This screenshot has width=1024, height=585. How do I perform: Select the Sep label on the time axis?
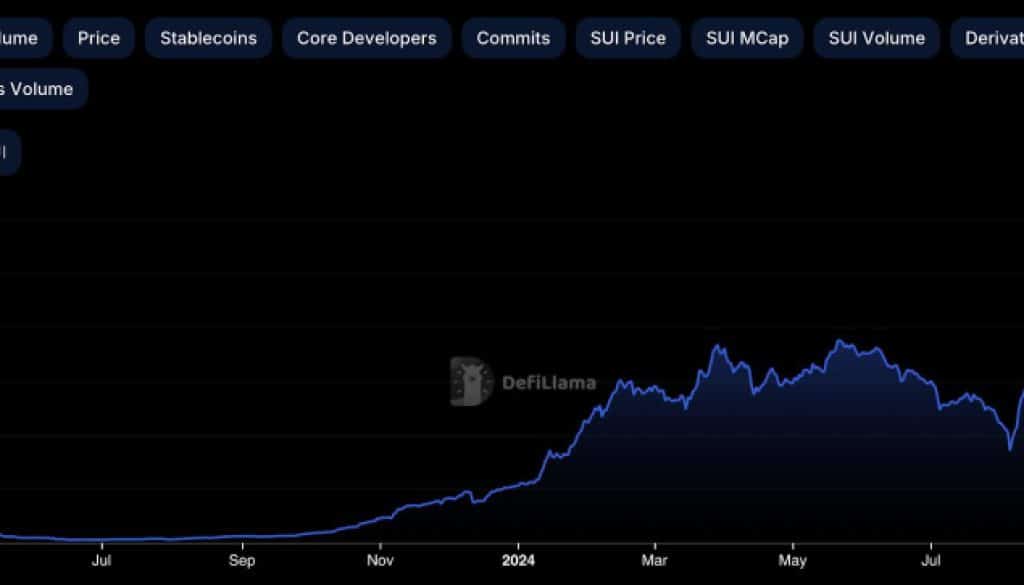(x=240, y=561)
